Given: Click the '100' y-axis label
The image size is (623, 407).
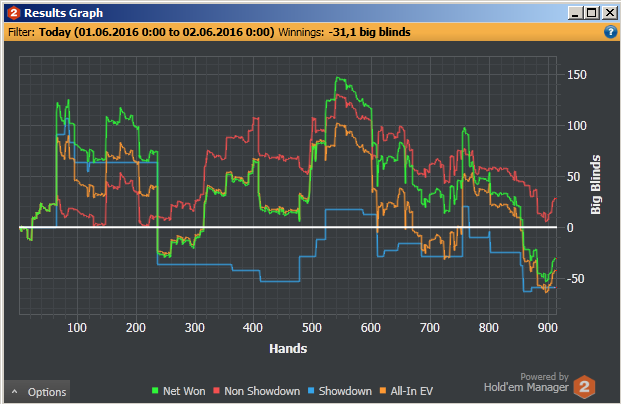Looking at the screenshot, I should [577, 126].
